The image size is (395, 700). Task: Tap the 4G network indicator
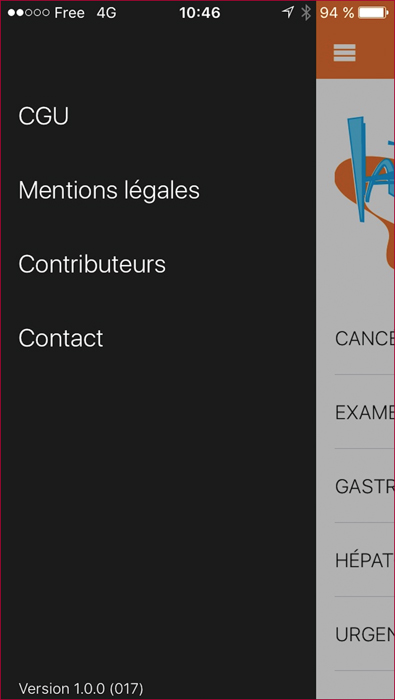pos(106,13)
